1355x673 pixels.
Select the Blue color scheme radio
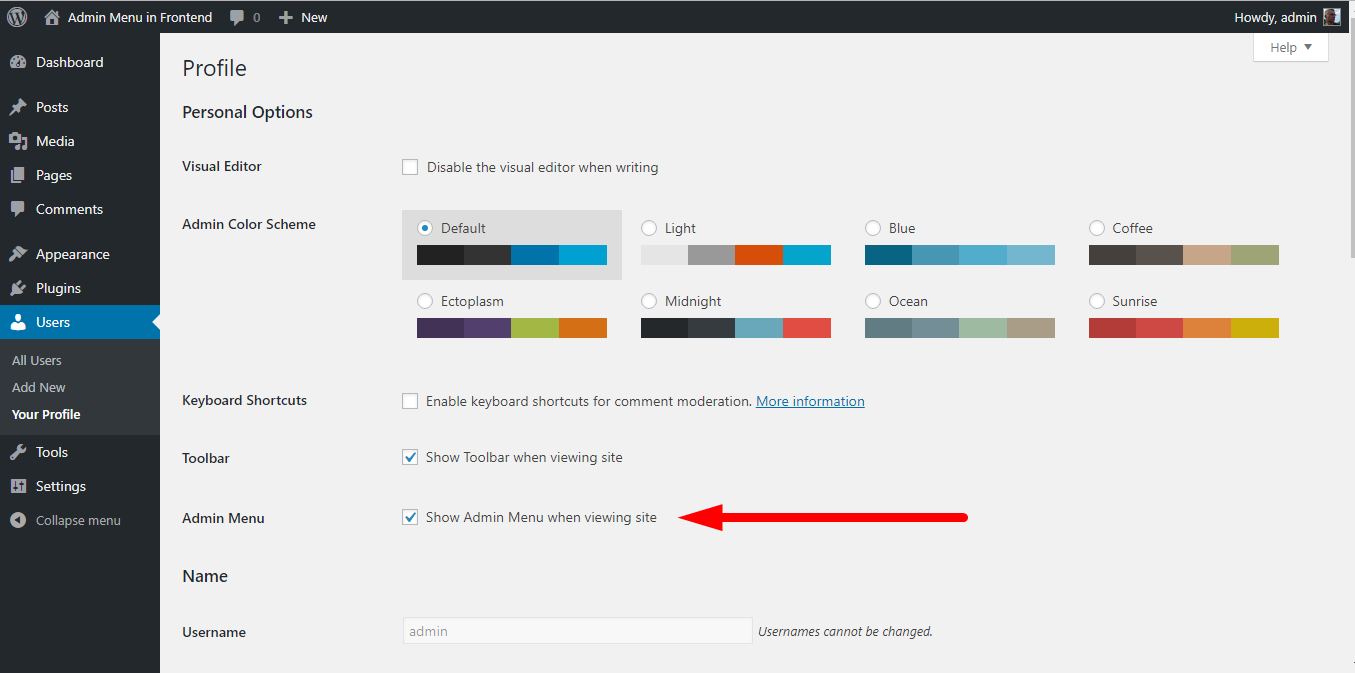coord(873,228)
